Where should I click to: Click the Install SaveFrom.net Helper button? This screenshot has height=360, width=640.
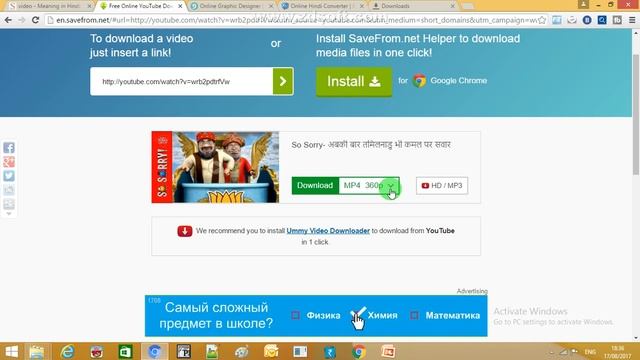354,82
